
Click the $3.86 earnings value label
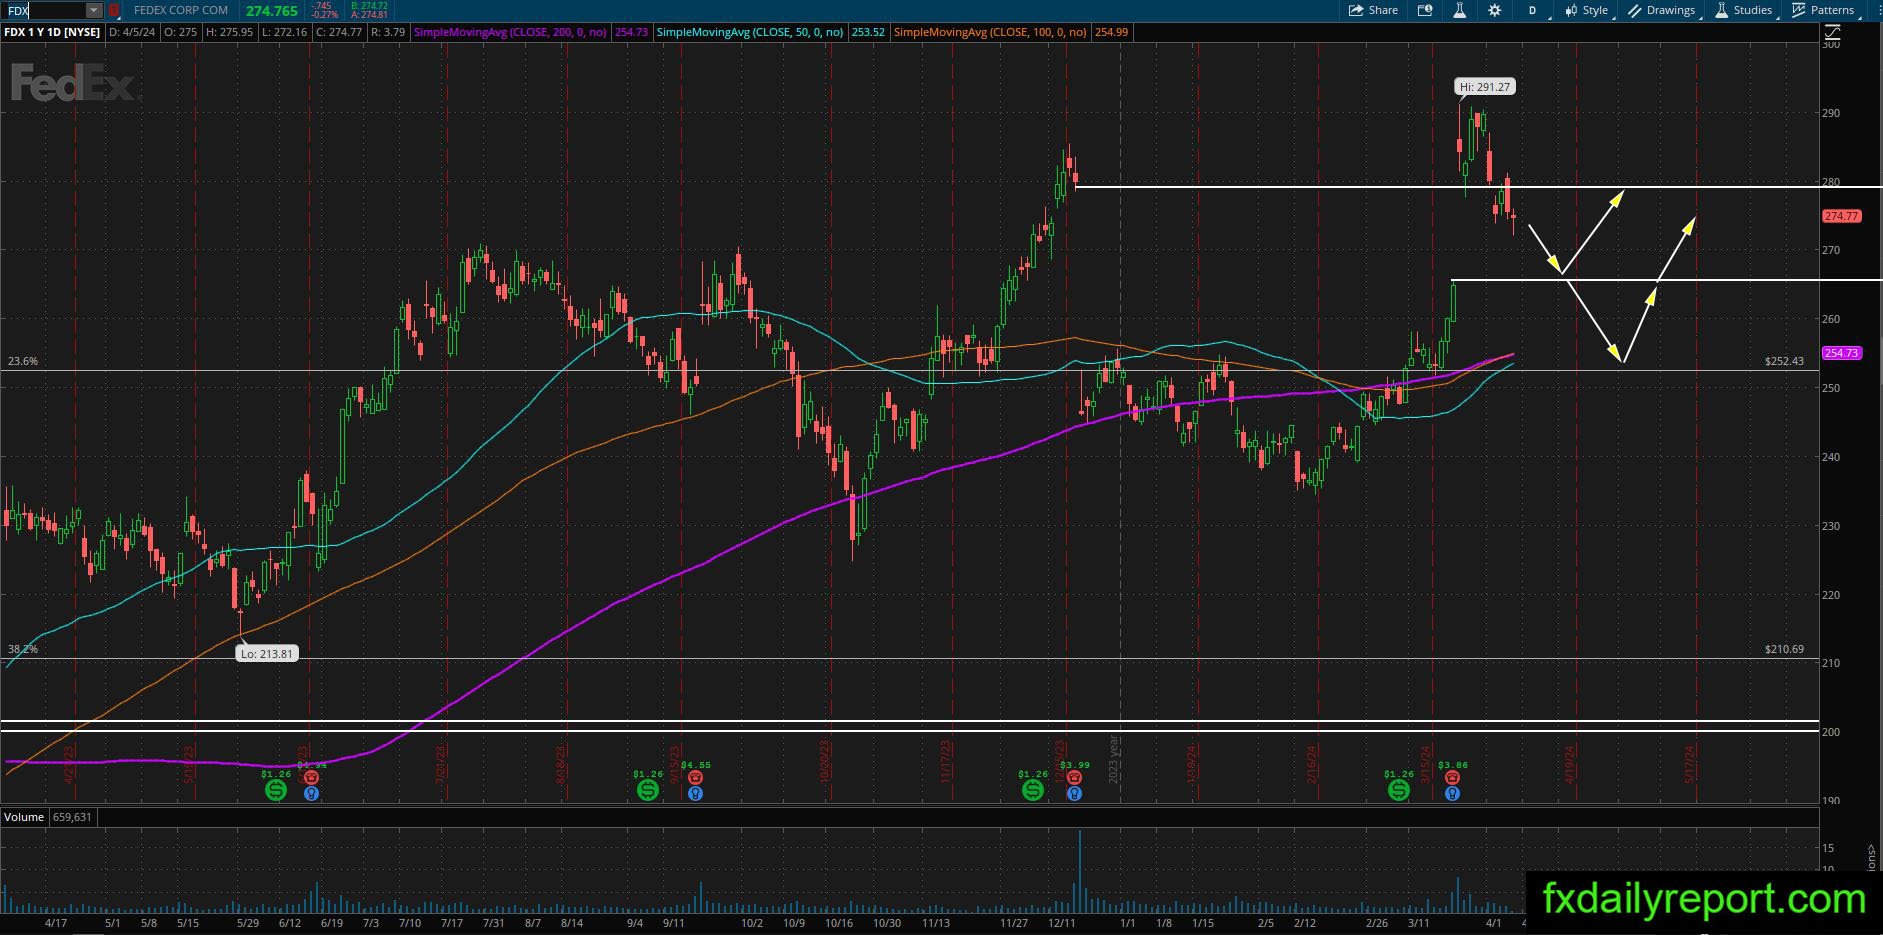[x=1452, y=765]
